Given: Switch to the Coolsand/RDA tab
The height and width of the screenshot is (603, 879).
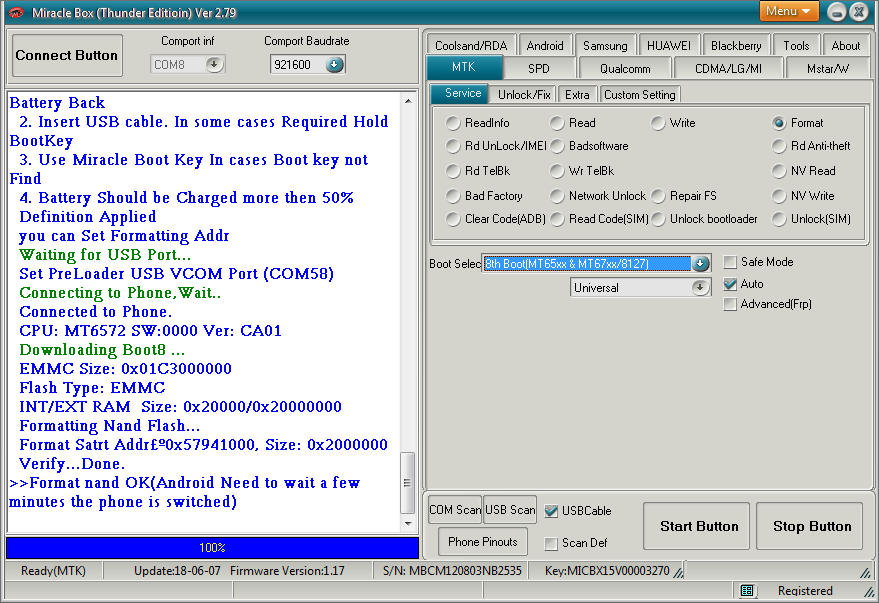Looking at the screenshot, I should (x=471, y=45).
